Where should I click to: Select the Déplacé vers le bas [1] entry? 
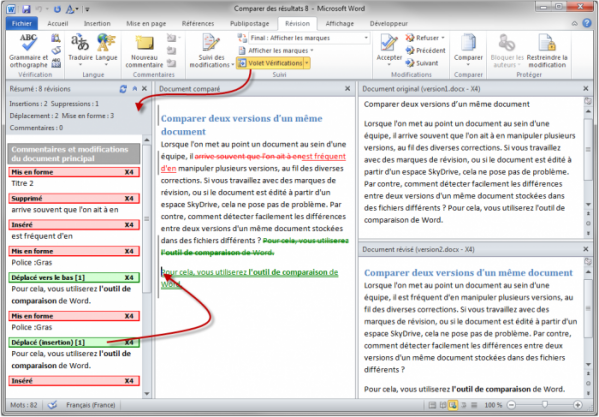pos(74,278)
